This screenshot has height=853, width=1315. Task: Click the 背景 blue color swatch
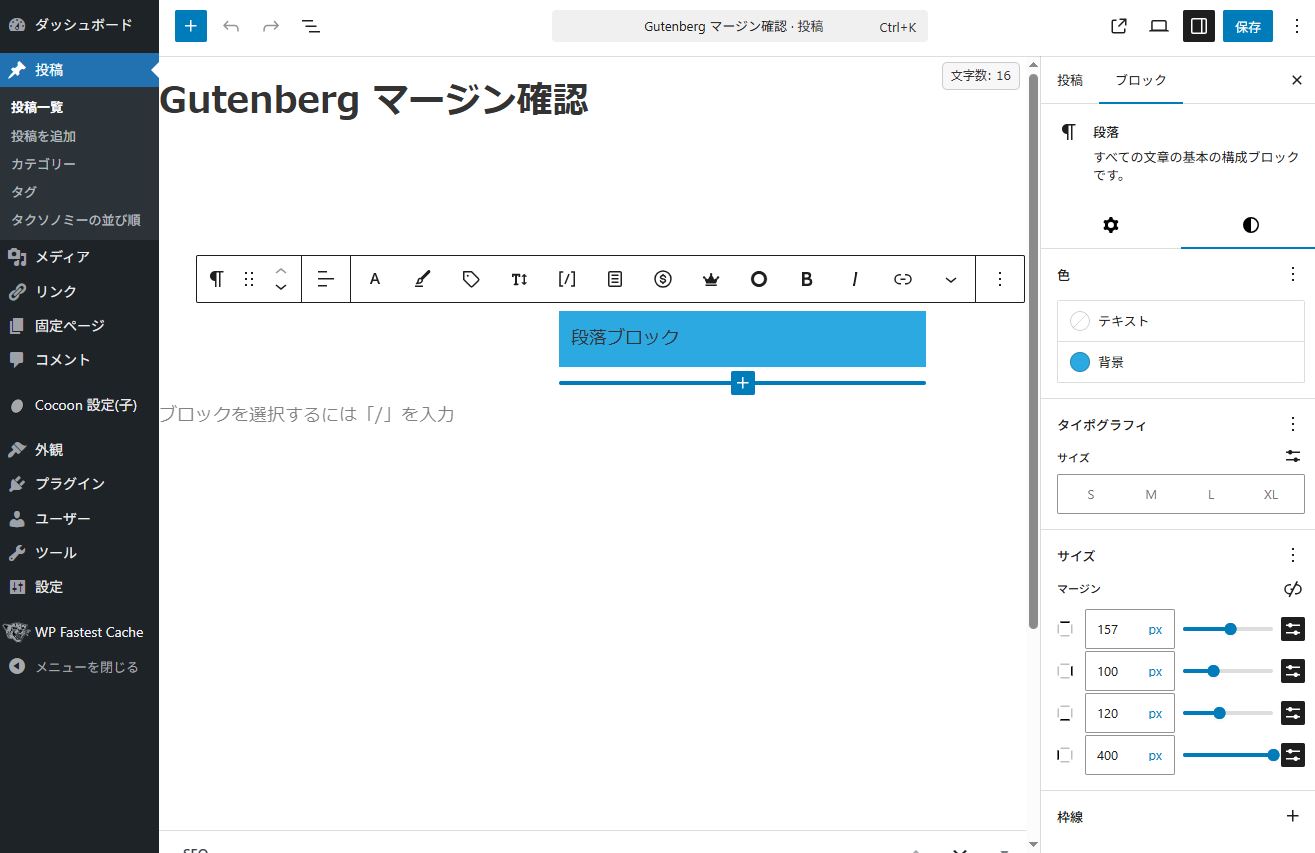coord(1080,362)
